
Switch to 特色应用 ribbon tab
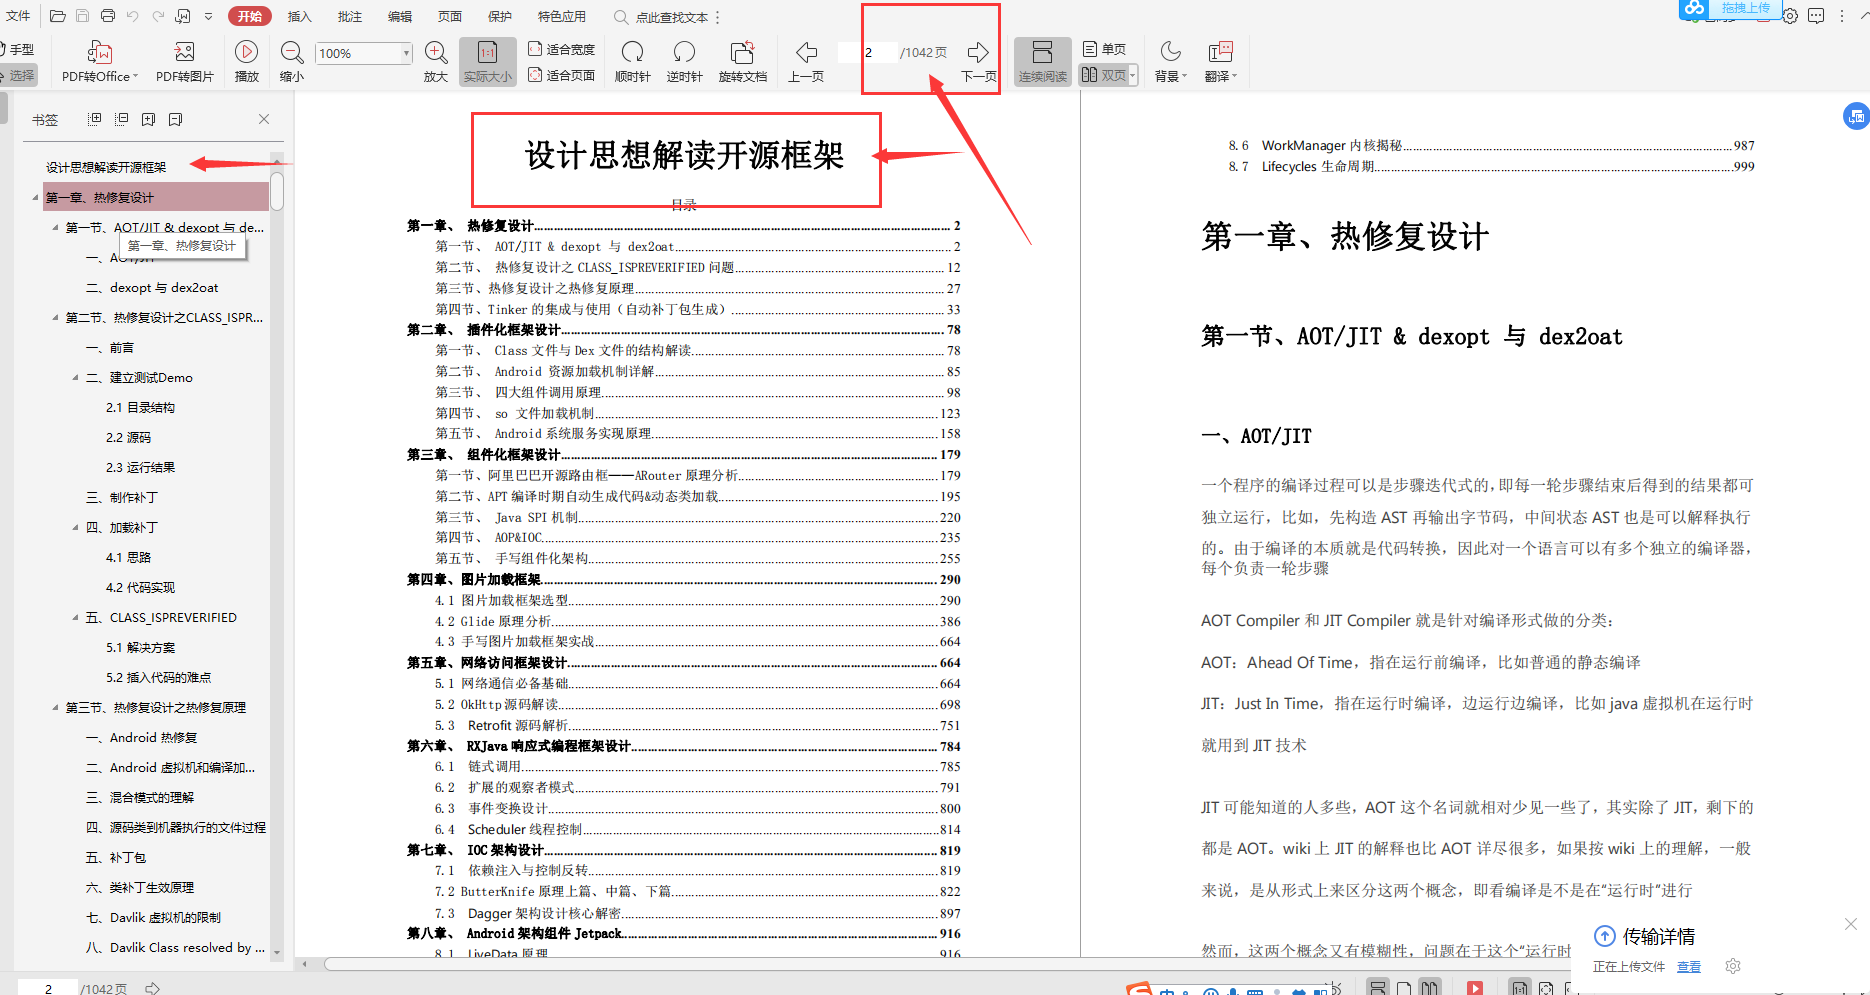coord(562,16)
